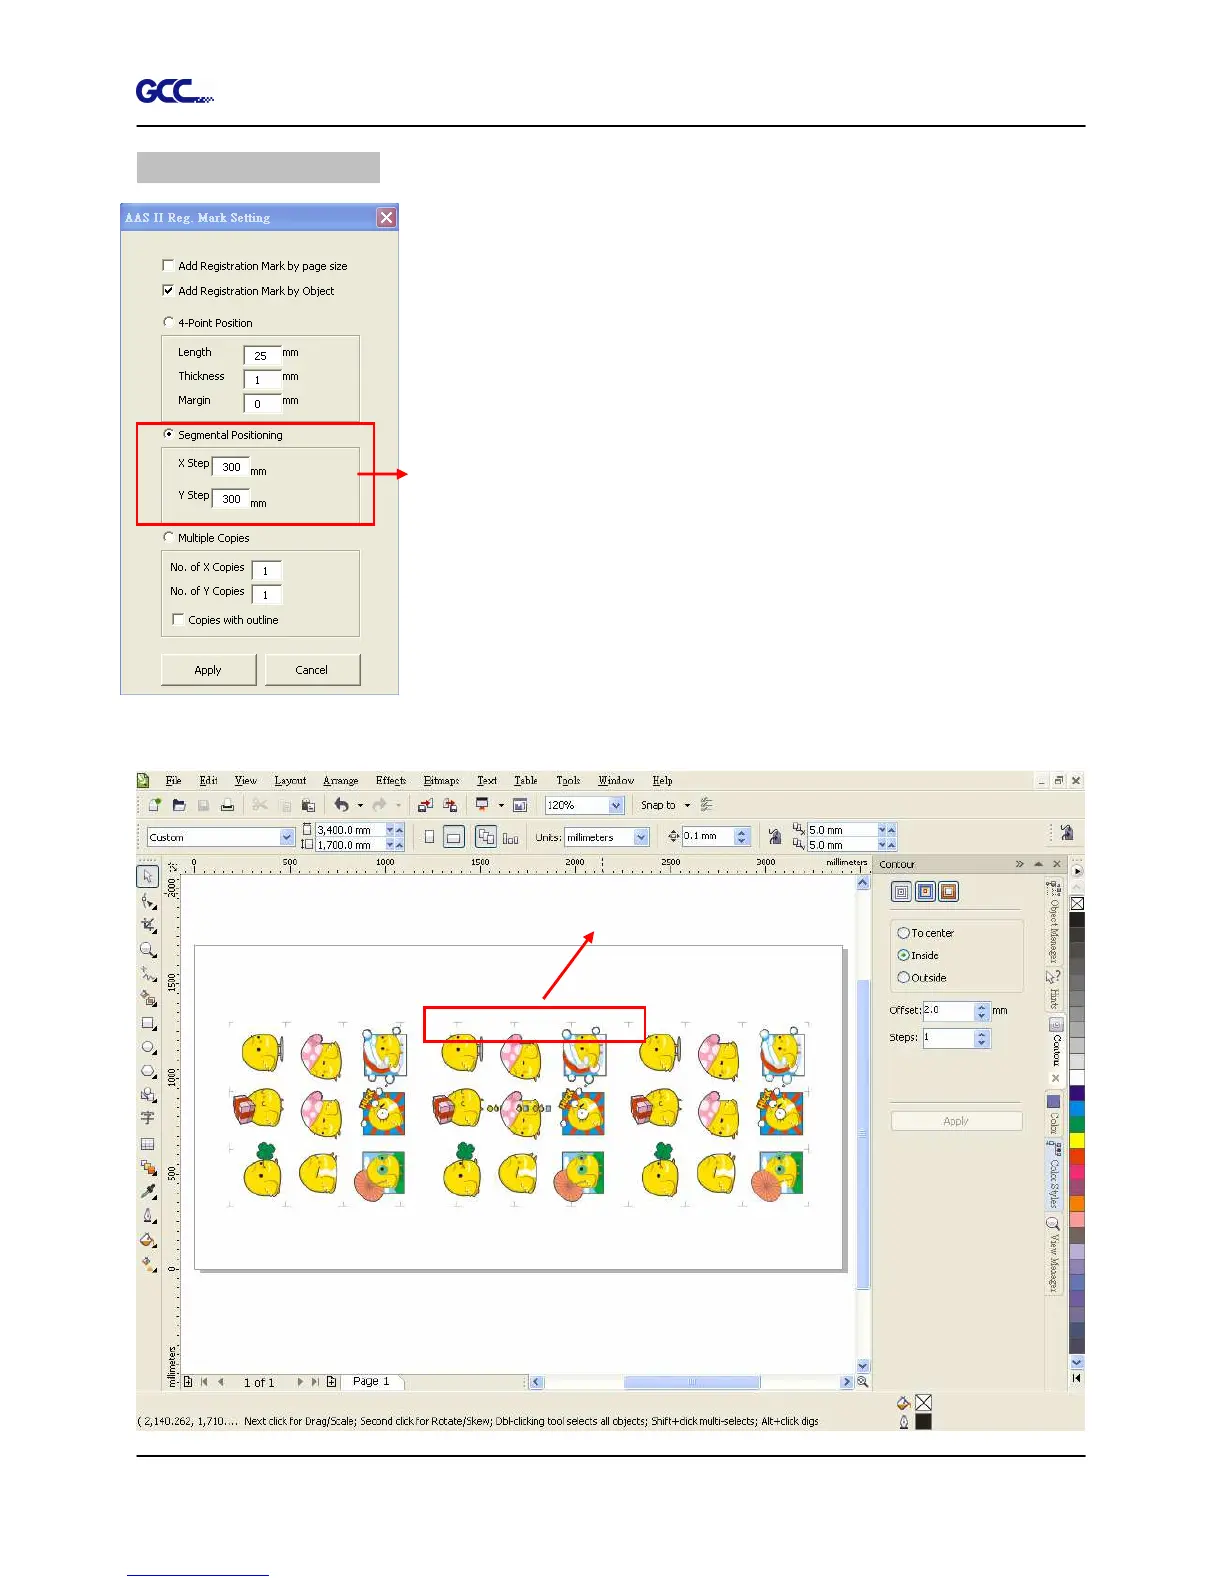Image resolution: width=1224 pixels, height=1584 pixels.
Task: Enable Add Registration Mark by page size
Action: (x=168, y=266)
